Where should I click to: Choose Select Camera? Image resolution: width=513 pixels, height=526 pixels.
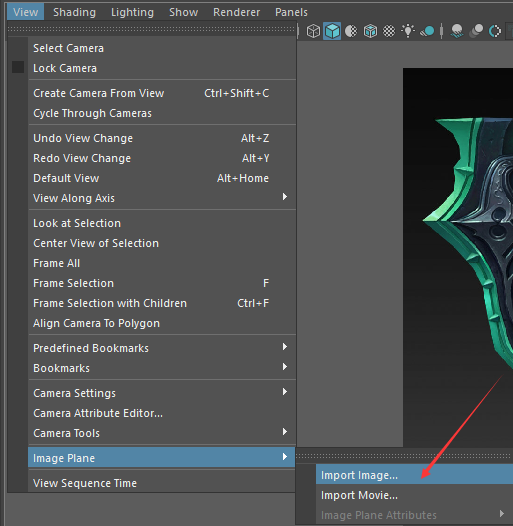click(162, 48)
